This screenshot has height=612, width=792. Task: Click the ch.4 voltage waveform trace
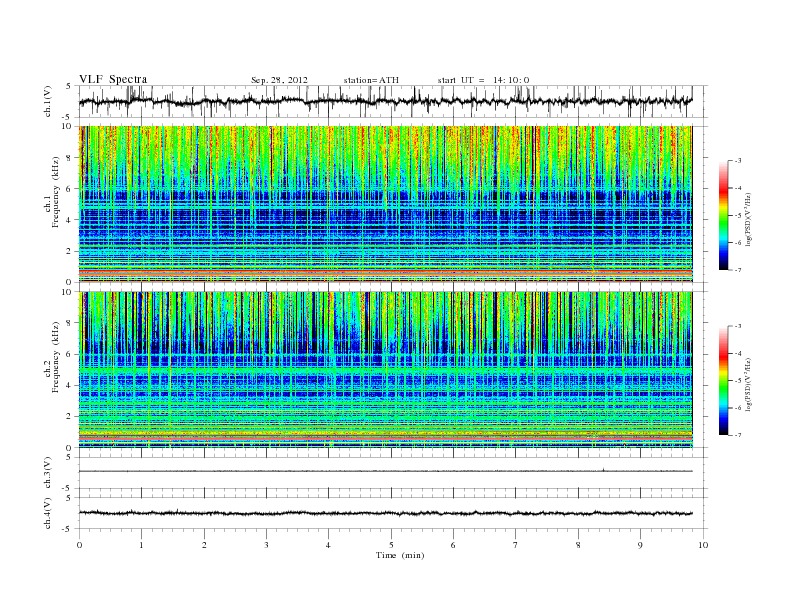pos(386,513)
